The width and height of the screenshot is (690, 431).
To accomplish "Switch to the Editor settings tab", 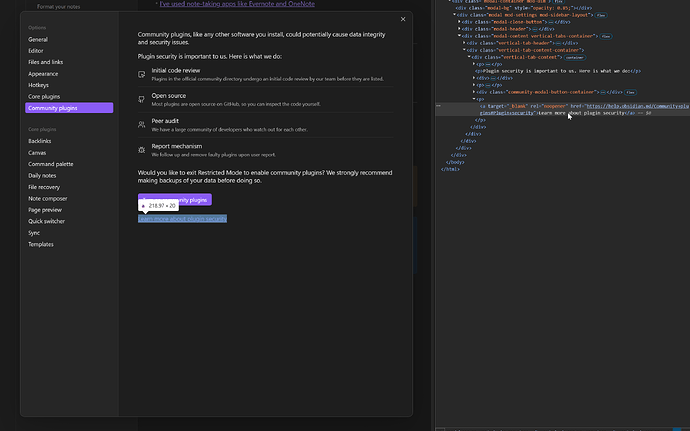I will click(x=36, y=50).
